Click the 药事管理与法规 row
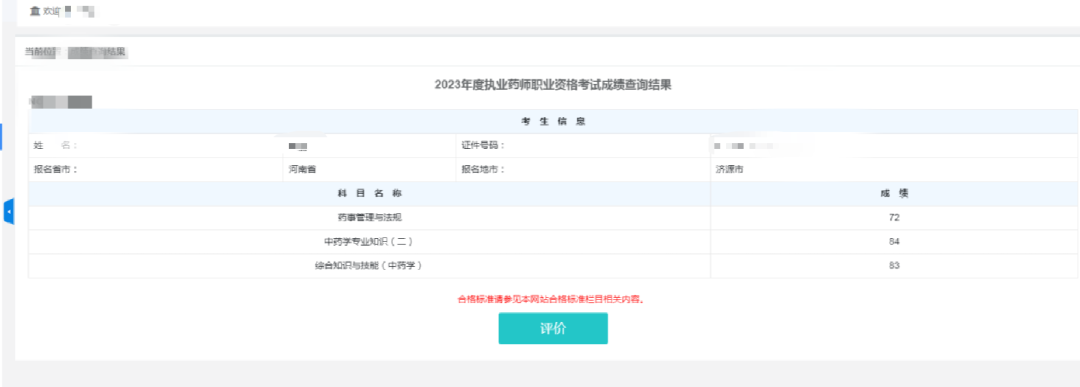Viewport: 1080px width, 387px height. pos(553,218)
